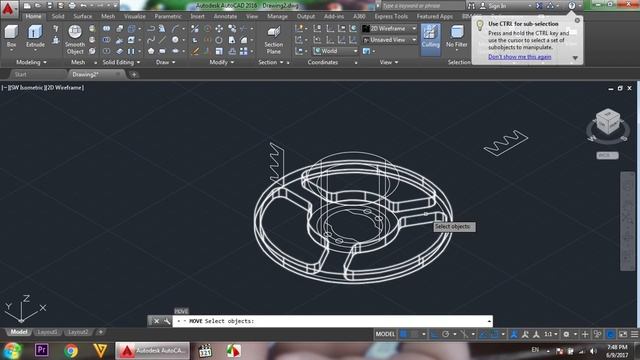The image size is (640, 360).
Task: Expand the Solid Editing panel dropdown
Action: (x=121, y=62)
